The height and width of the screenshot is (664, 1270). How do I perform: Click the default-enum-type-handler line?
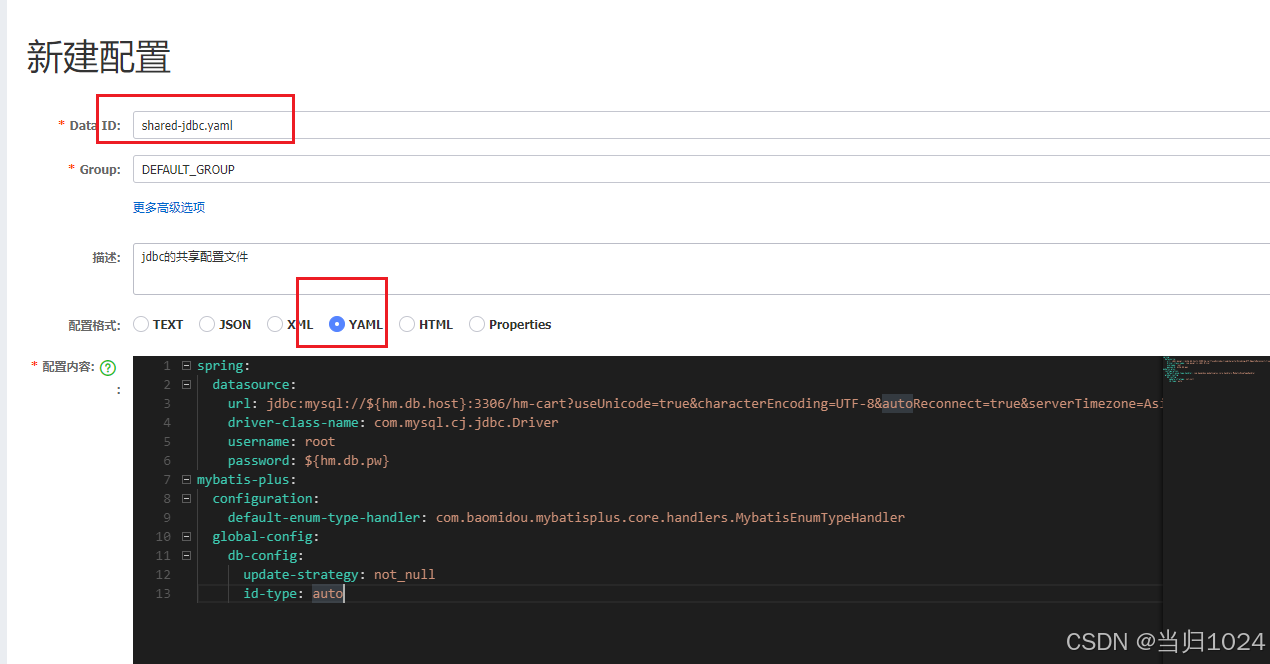[x=566, y=518]
